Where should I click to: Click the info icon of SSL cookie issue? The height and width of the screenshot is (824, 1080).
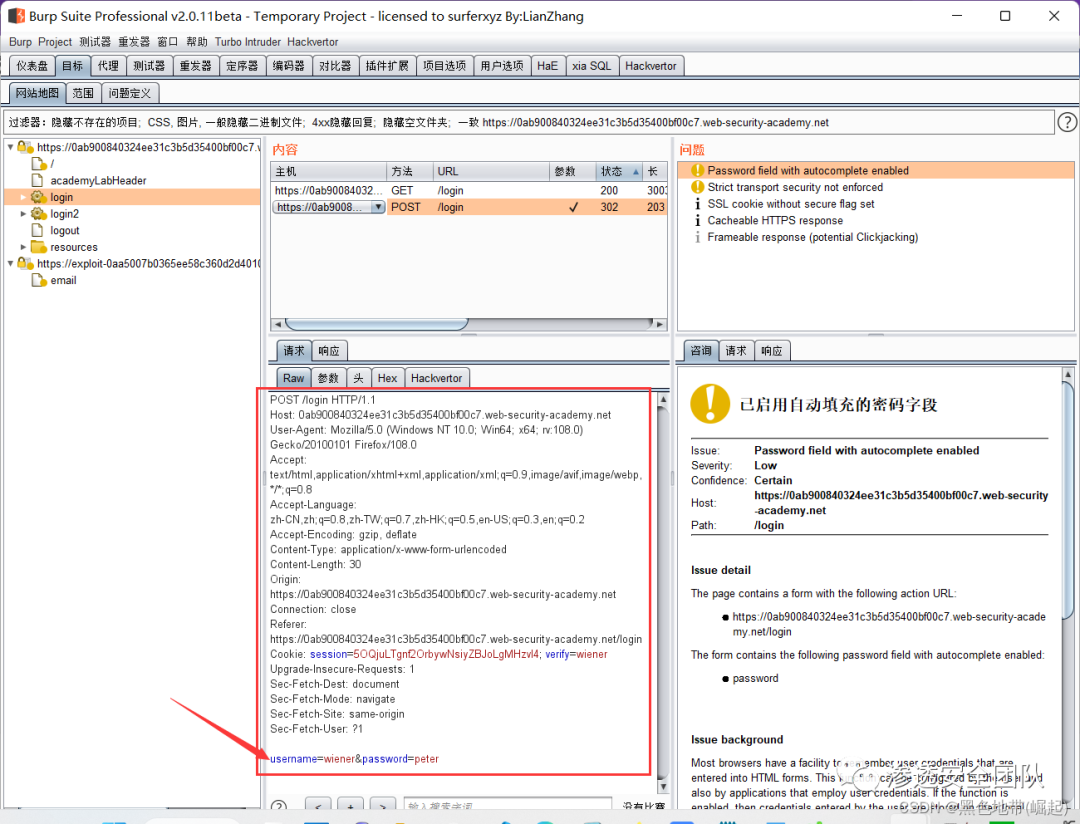[697, 204]
